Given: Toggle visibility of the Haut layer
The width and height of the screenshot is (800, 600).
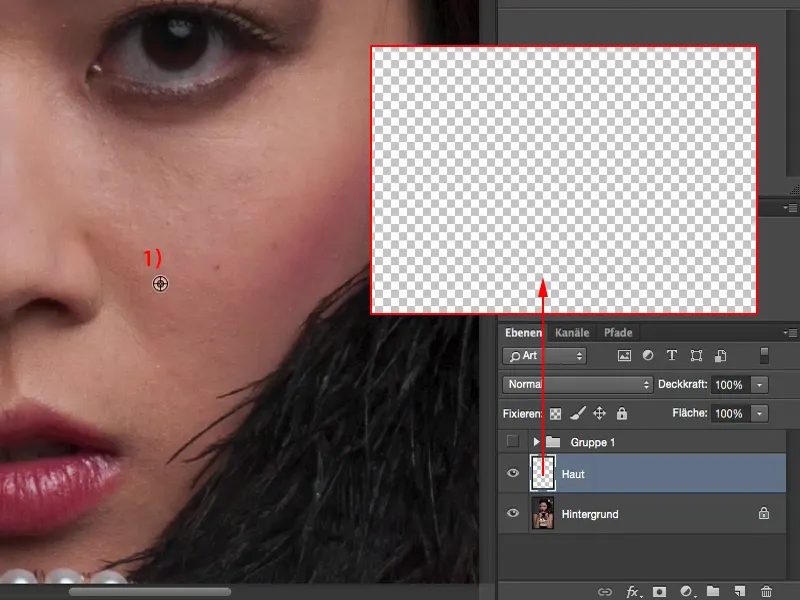Looking at the screenshot, I should click(514, 473).
